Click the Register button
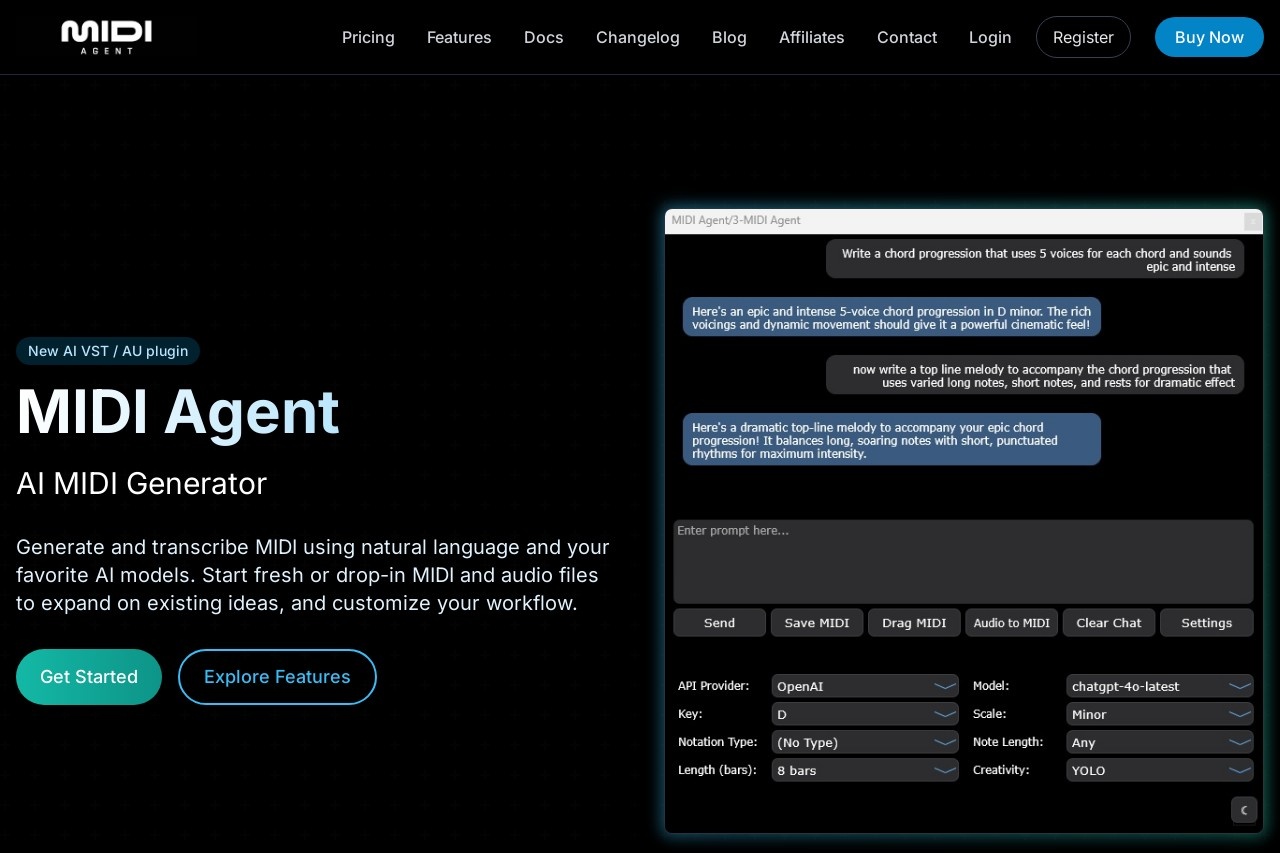Screen dimensions: 1280x853 1083,37
